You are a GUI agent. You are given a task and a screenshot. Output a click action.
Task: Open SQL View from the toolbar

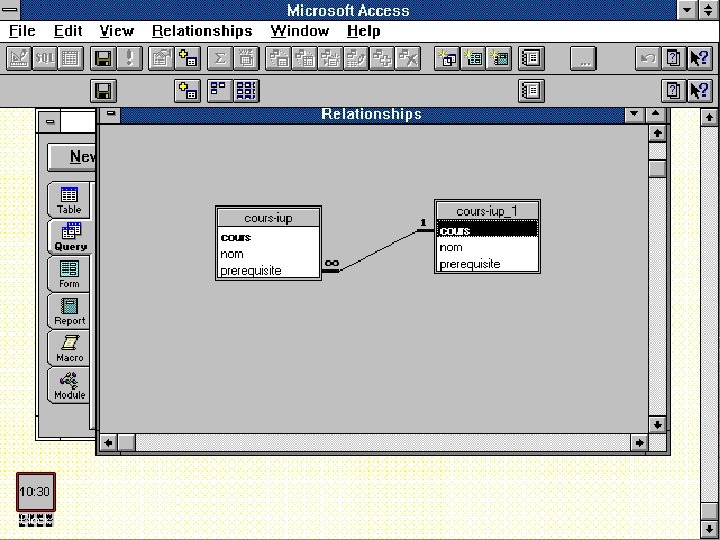click(45, 58)
